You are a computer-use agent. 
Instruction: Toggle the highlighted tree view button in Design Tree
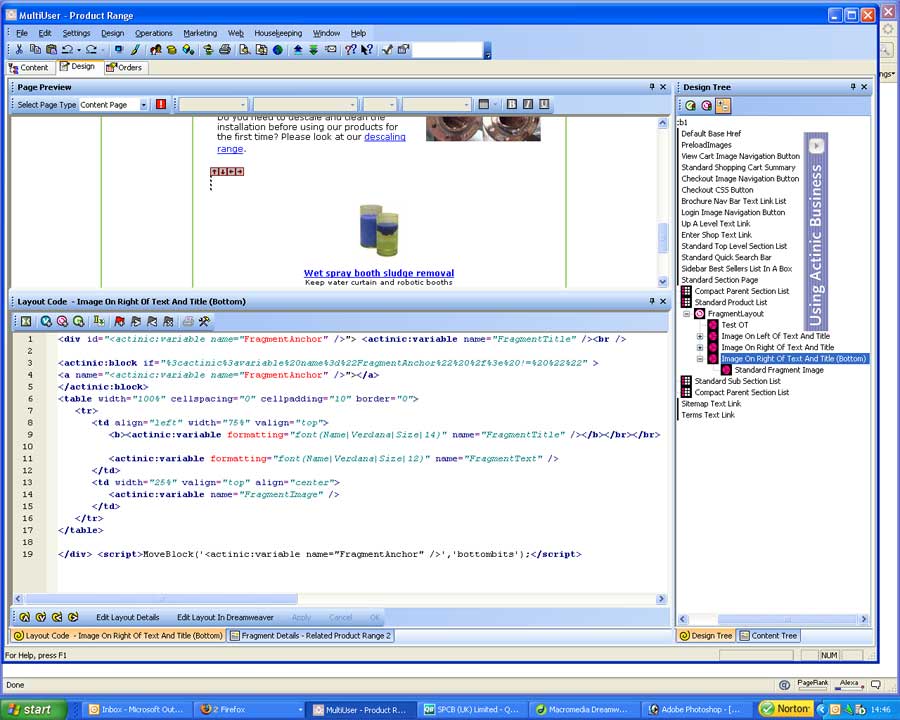coord(723,105)
